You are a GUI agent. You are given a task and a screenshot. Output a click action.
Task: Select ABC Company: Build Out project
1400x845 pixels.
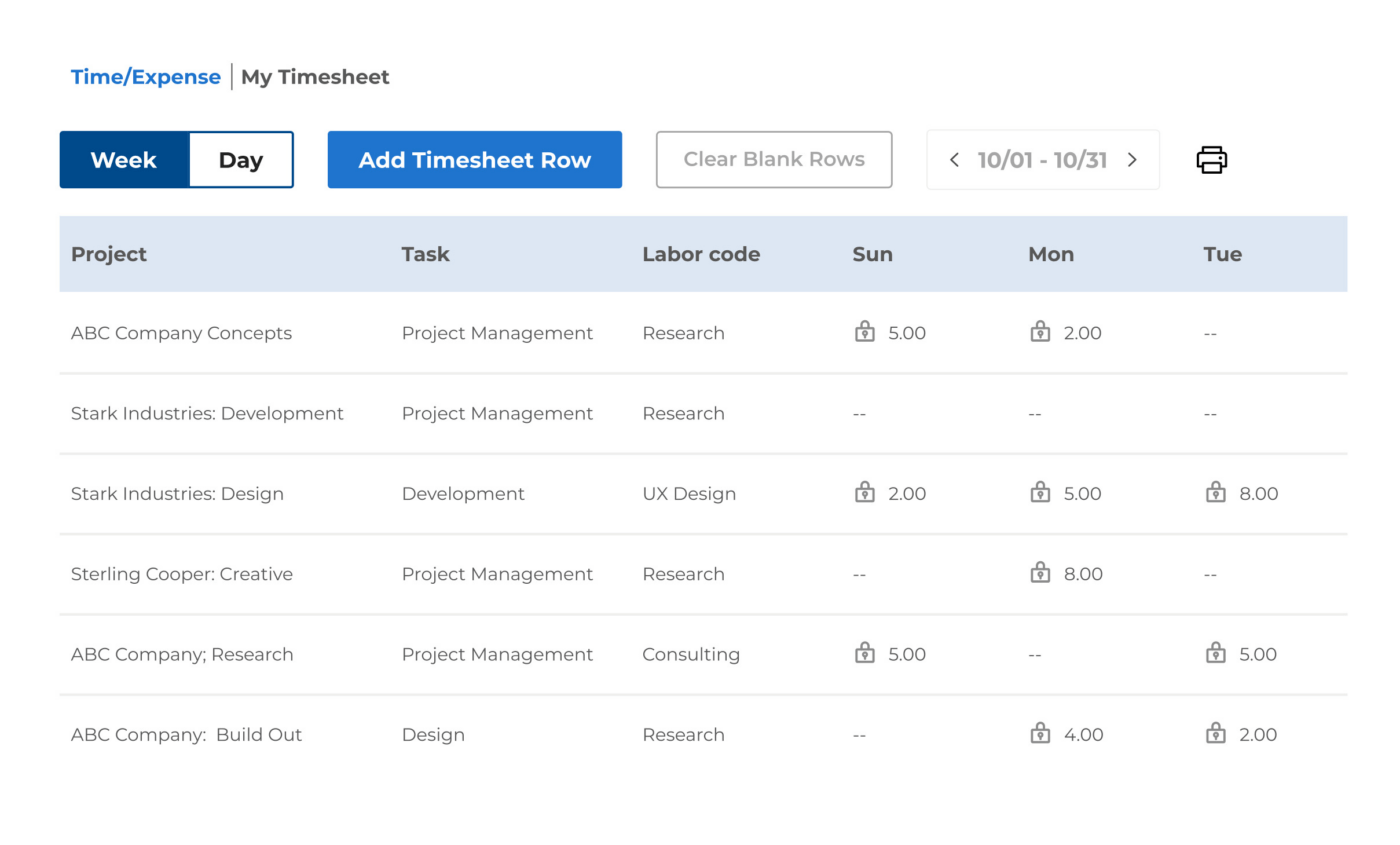186,734
